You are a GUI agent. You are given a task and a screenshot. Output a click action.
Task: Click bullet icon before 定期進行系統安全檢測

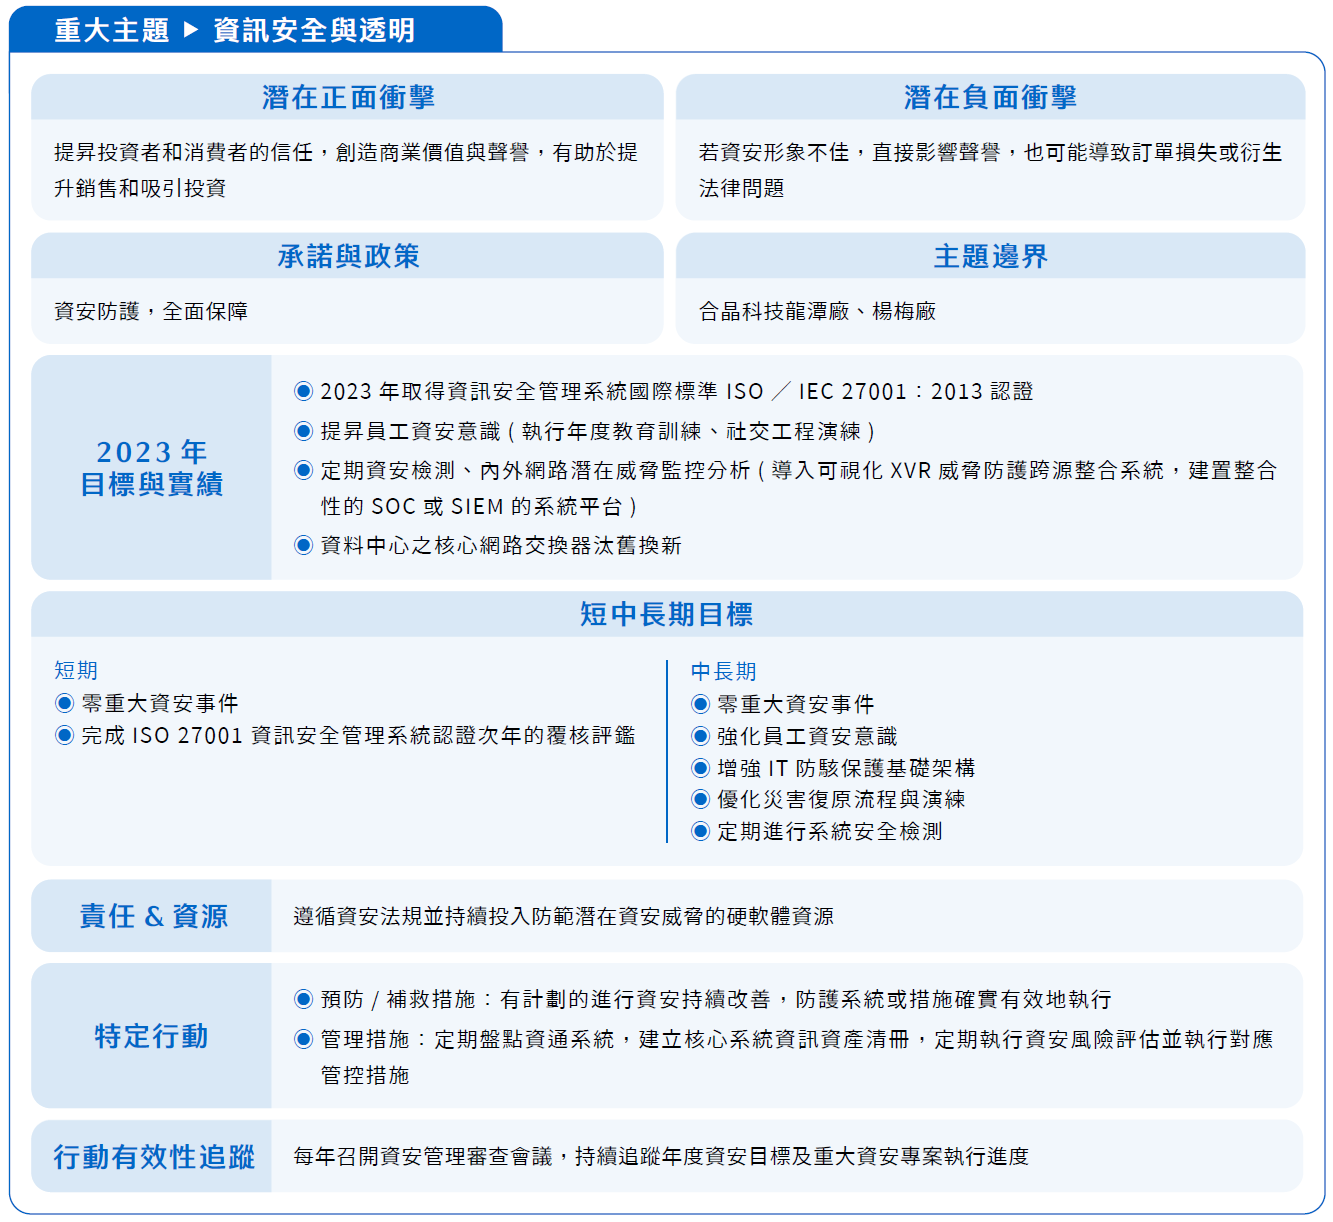[701, 831]
